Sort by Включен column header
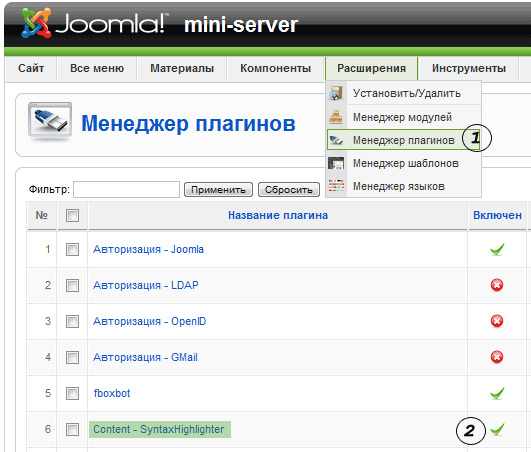531x452 pixels. coord(497,215)
